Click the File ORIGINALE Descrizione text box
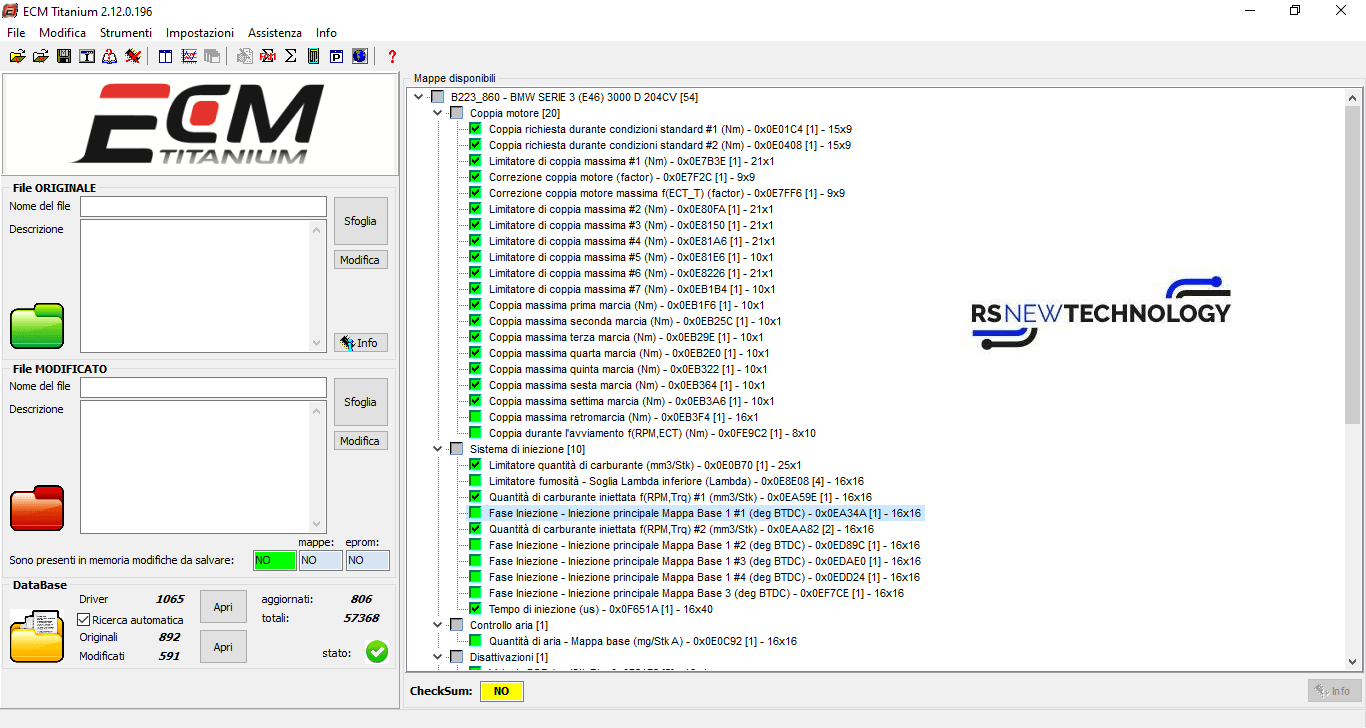1366x728 pixels. point(204,286)
